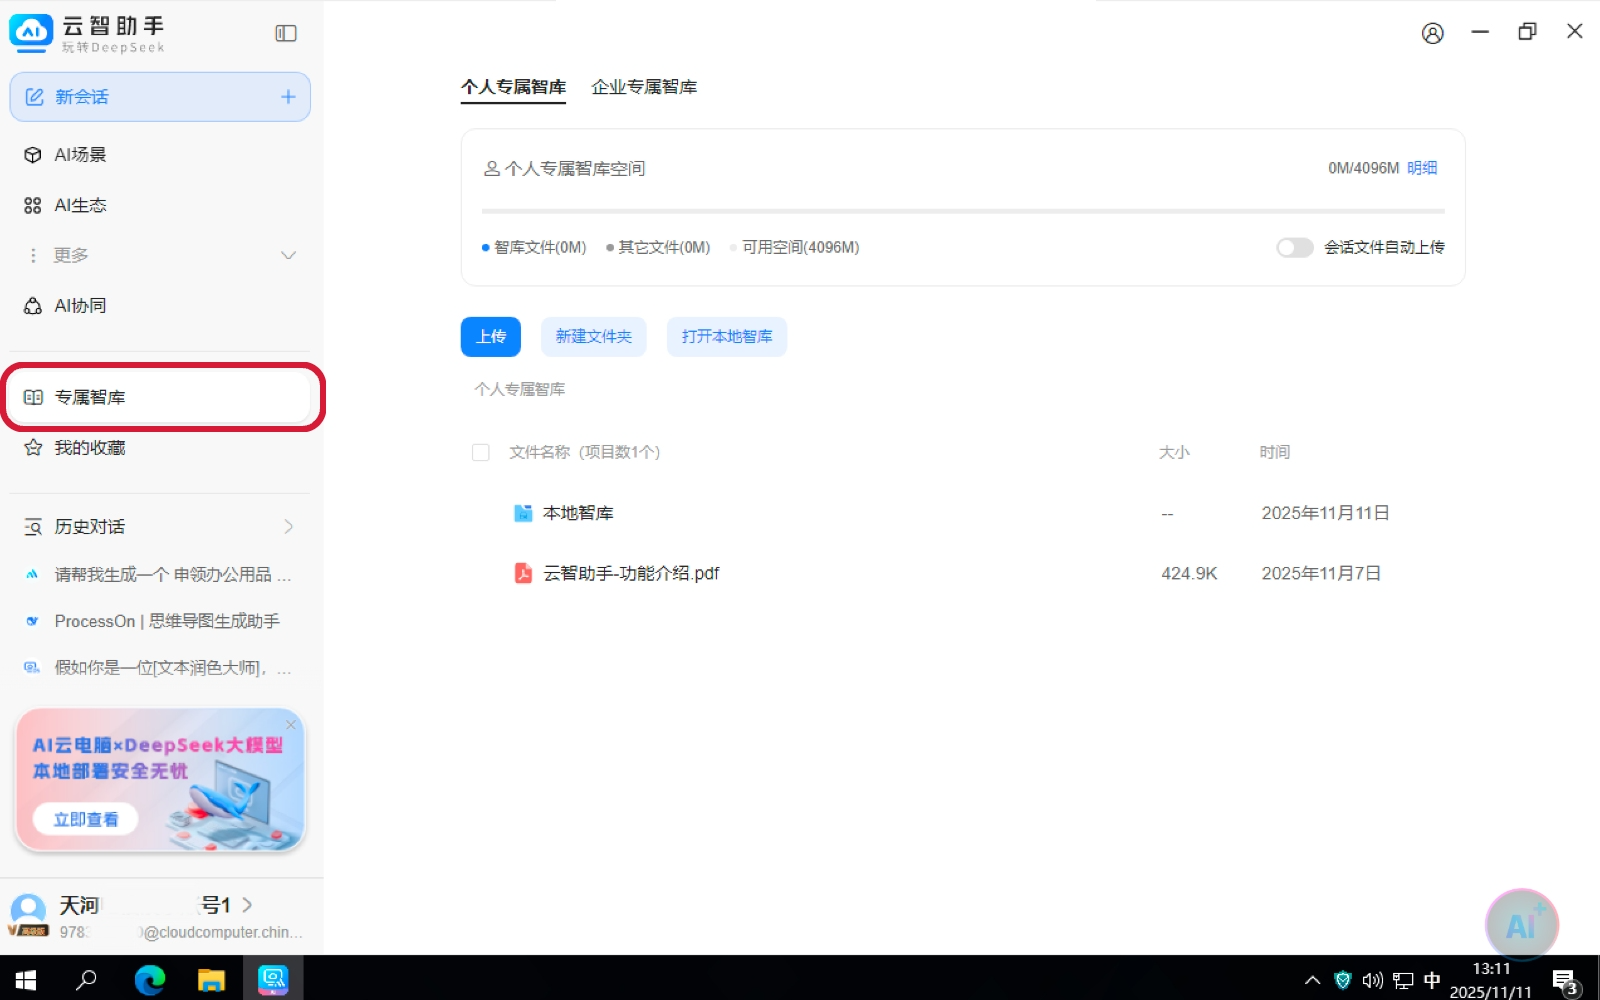Check the select-all files checkbox
Image resolution: width=1600 pixels, height=1000 pixels.
[x=481, y=453]
